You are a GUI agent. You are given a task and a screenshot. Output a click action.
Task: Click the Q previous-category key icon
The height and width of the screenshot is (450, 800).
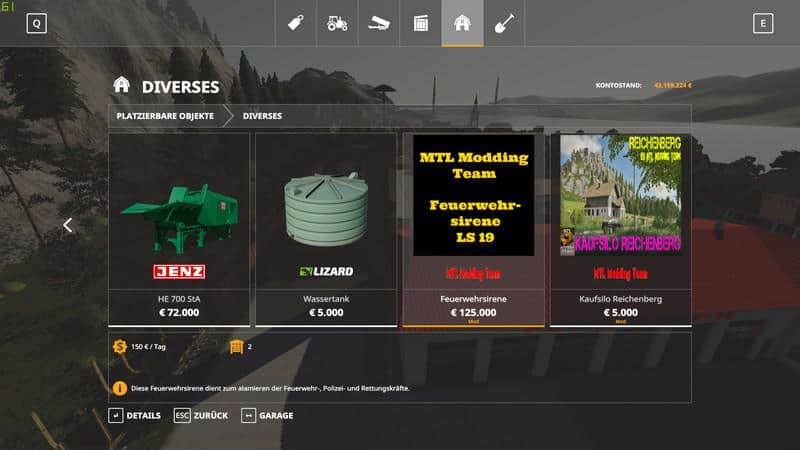point(37,23)
